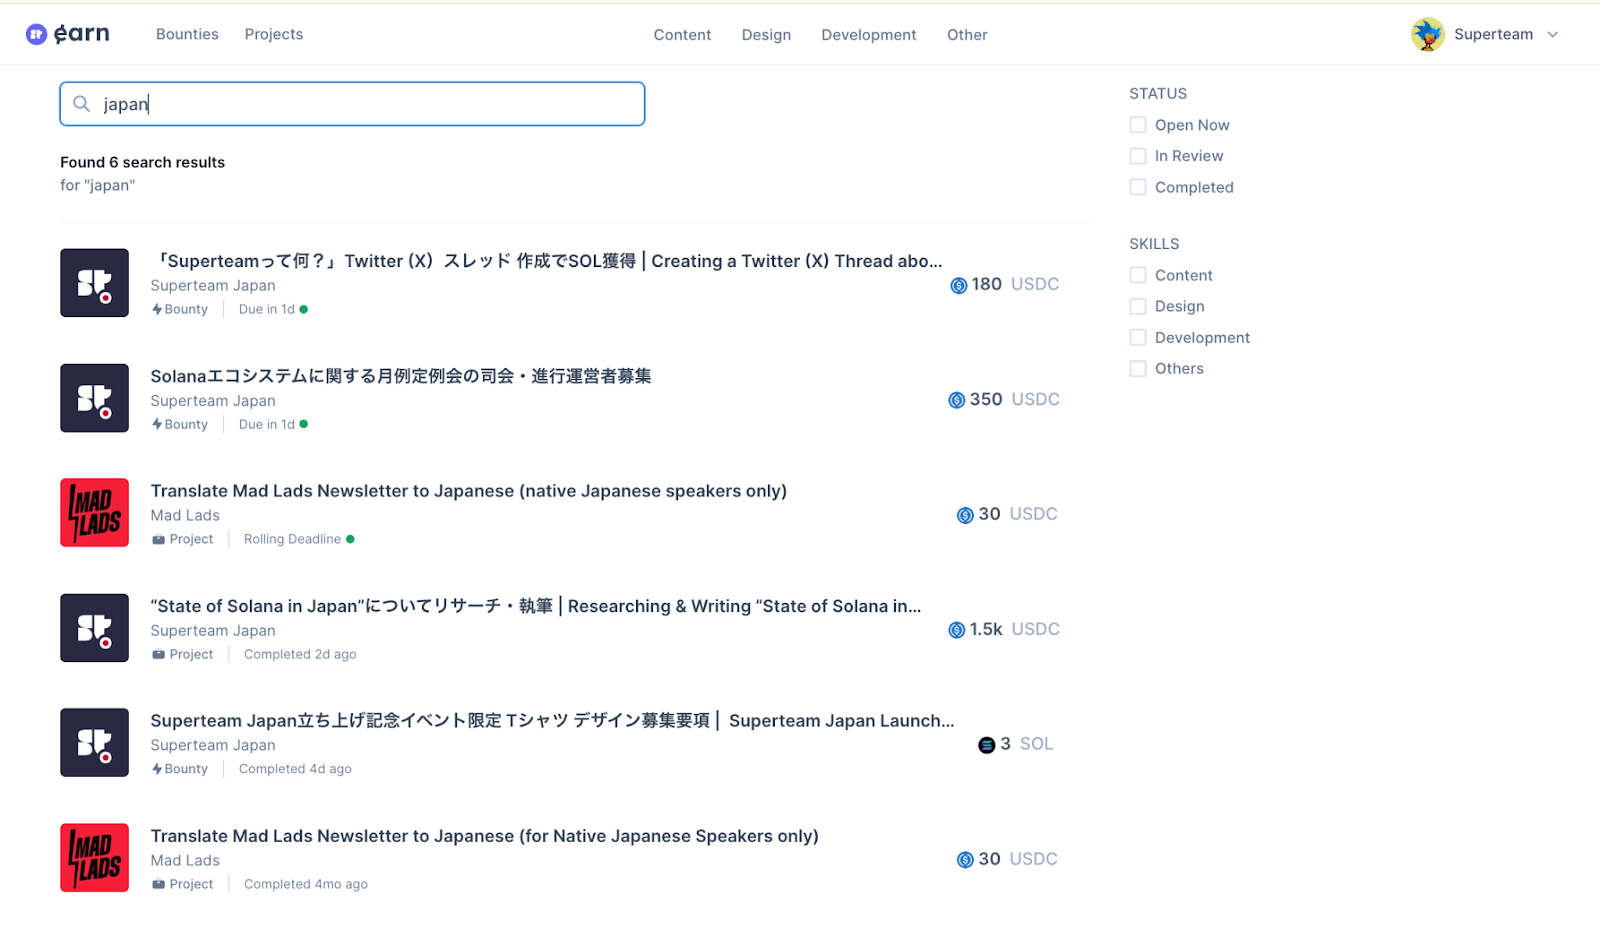Open the Solanaエコシステム monthly meeting bounty

coord(401,376)
